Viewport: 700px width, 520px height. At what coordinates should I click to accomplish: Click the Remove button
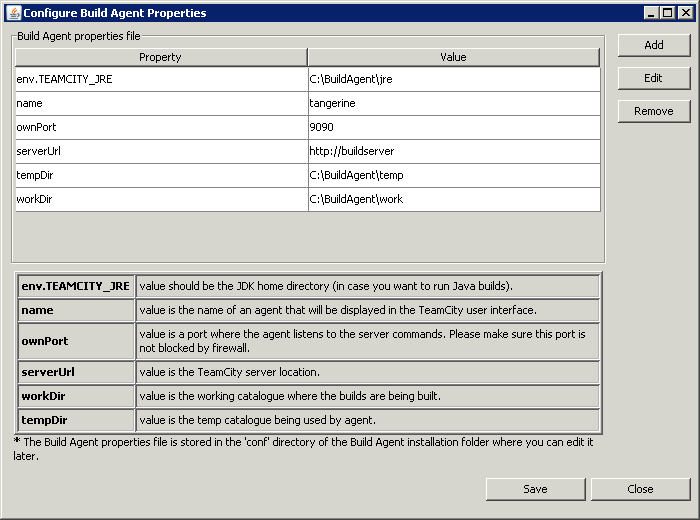(x=654, y=111)
